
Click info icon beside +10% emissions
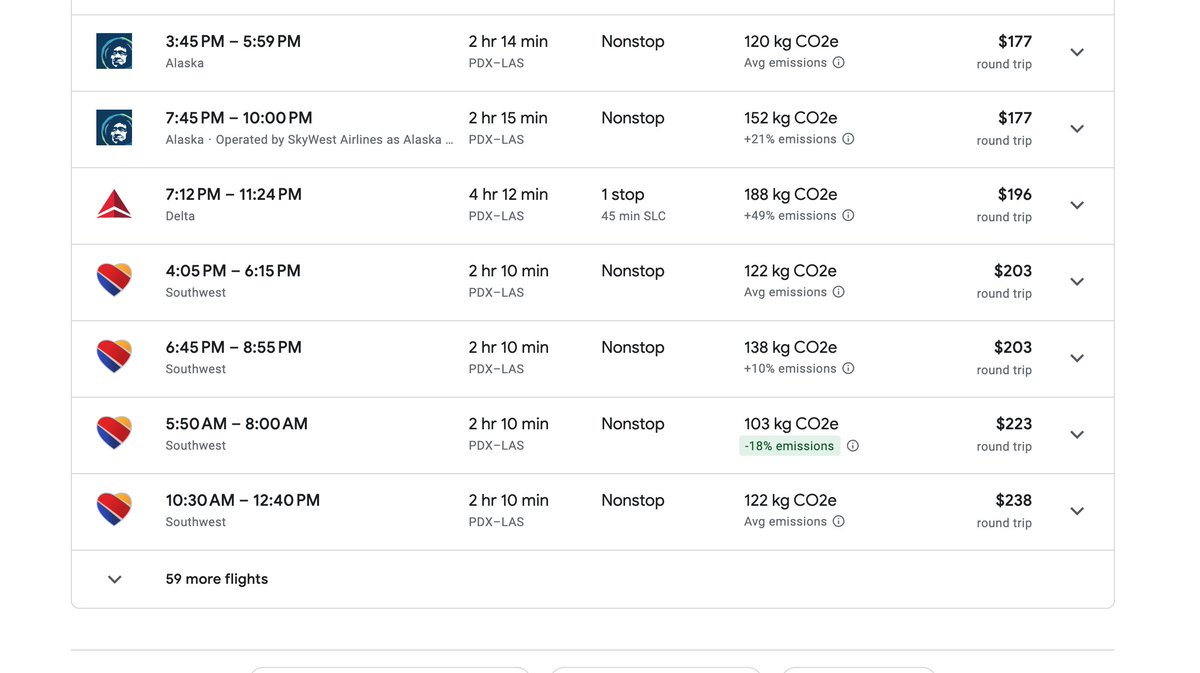848,369
